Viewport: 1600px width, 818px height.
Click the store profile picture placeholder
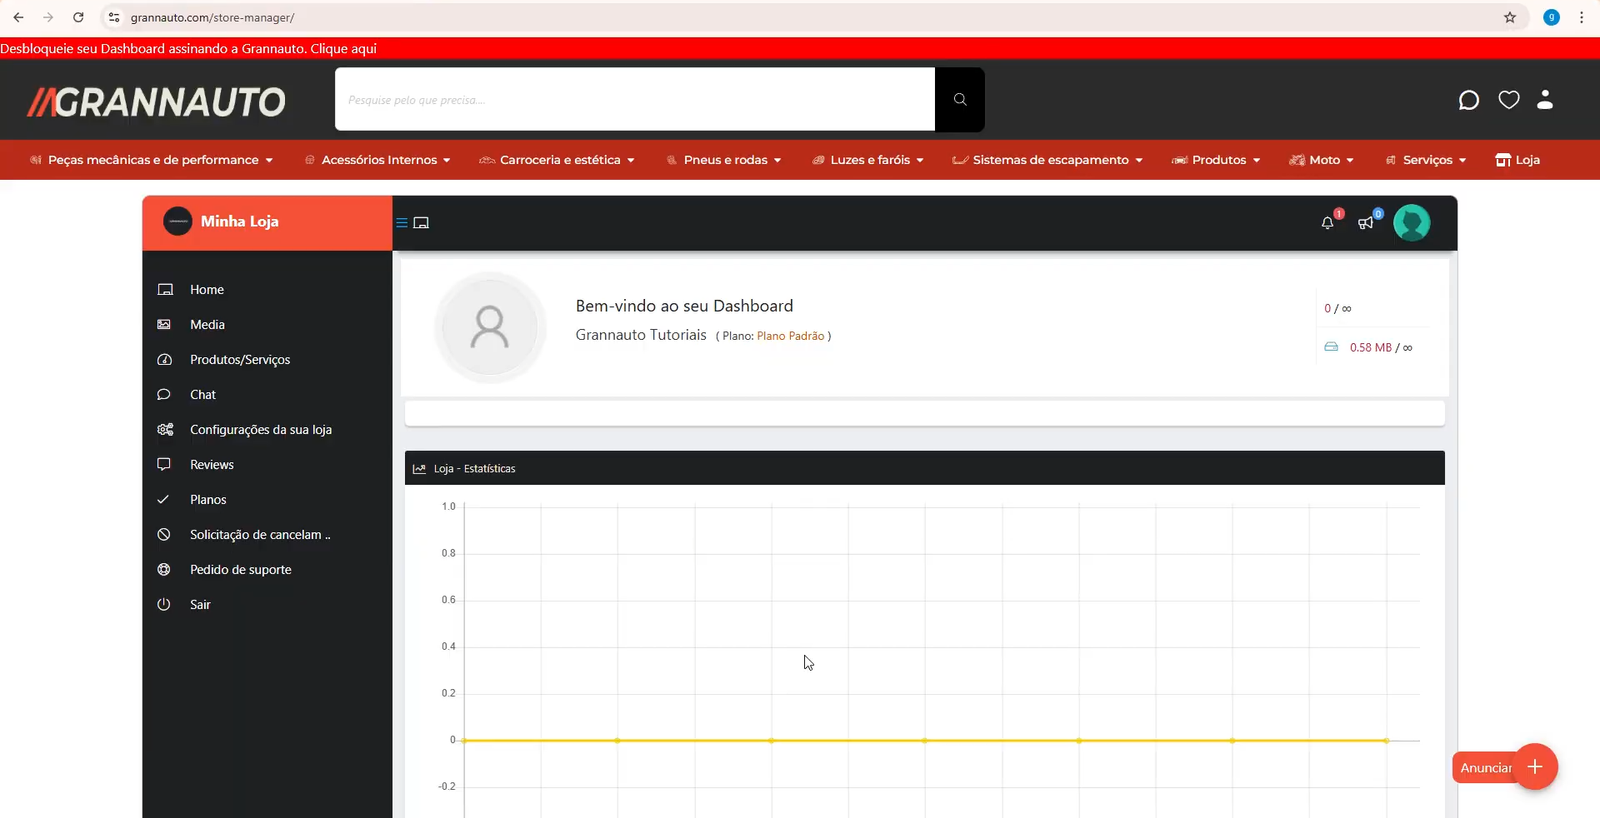click(x=490, y=327)
